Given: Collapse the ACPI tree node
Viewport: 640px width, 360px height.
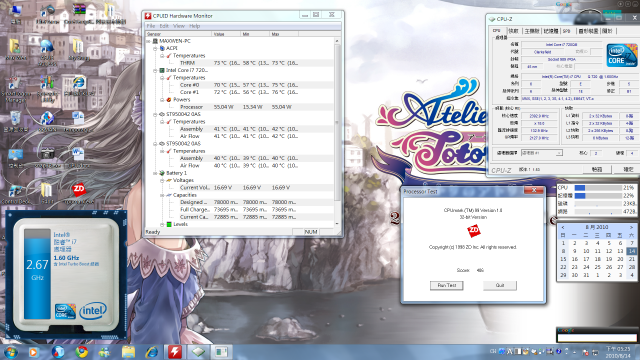Looking at the screenshot, I should click(155, 49).
